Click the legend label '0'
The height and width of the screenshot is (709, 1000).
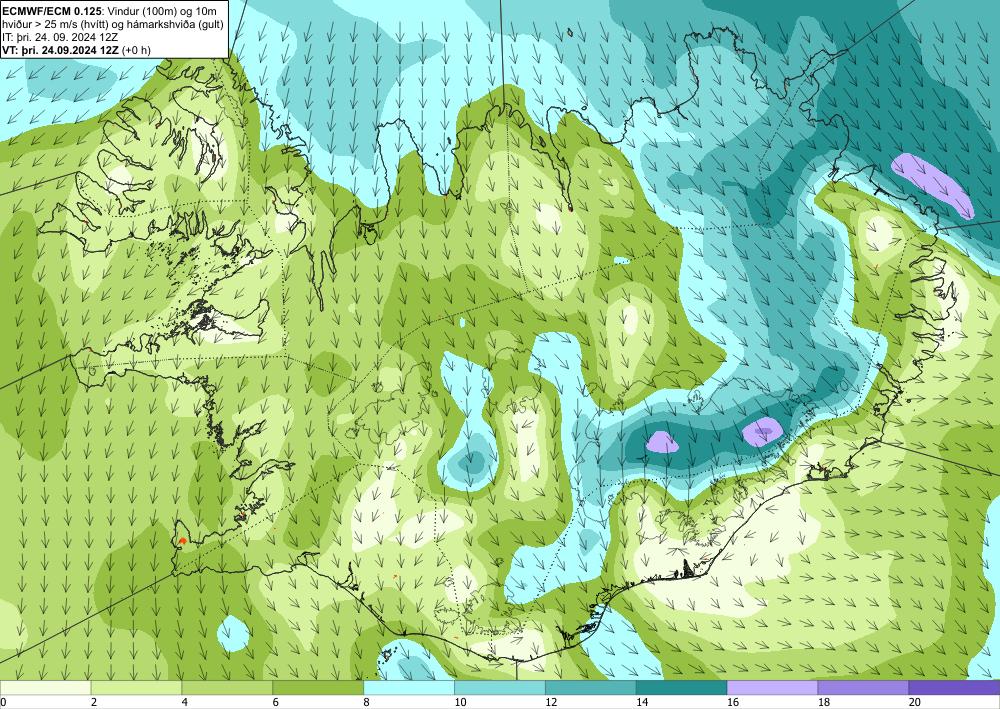3,702
